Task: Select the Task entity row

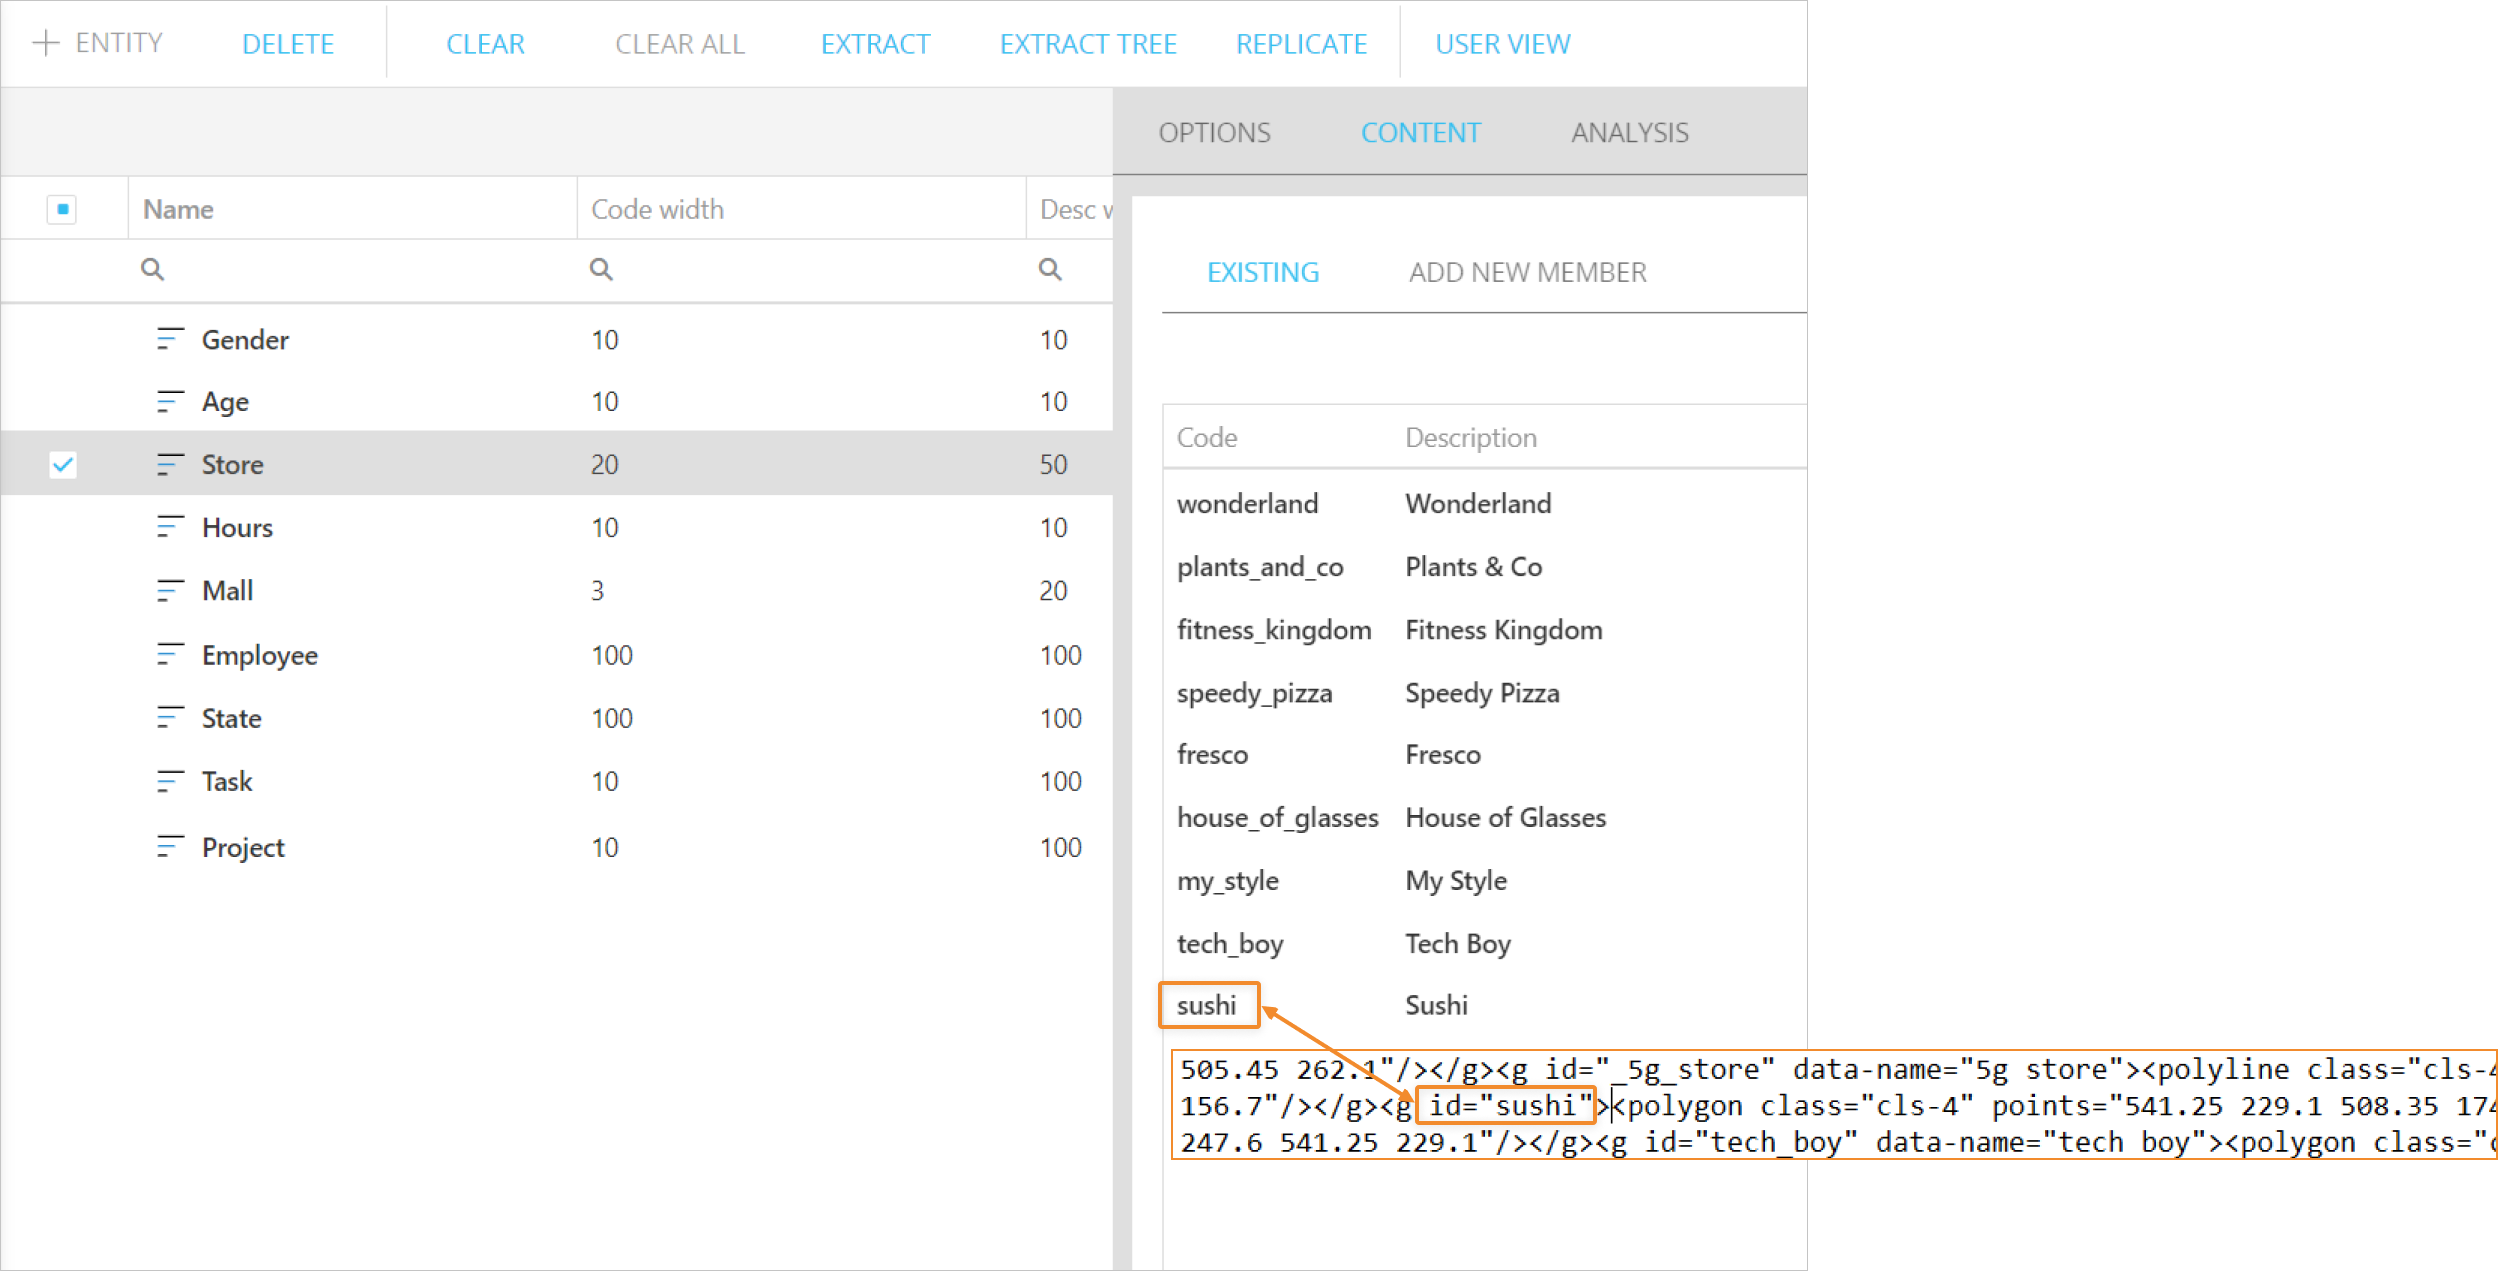Action: 556,781
